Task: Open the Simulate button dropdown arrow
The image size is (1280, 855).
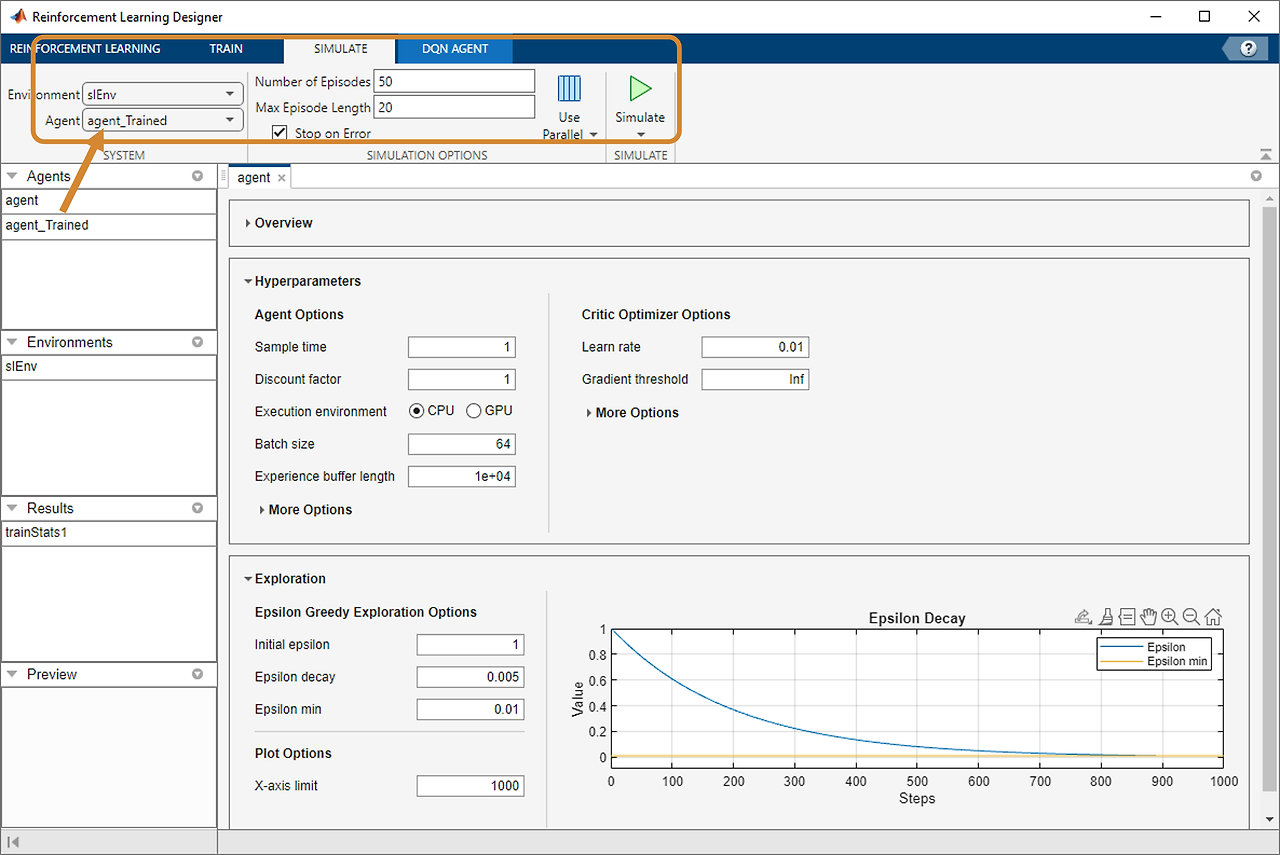Action: point(640,134)
